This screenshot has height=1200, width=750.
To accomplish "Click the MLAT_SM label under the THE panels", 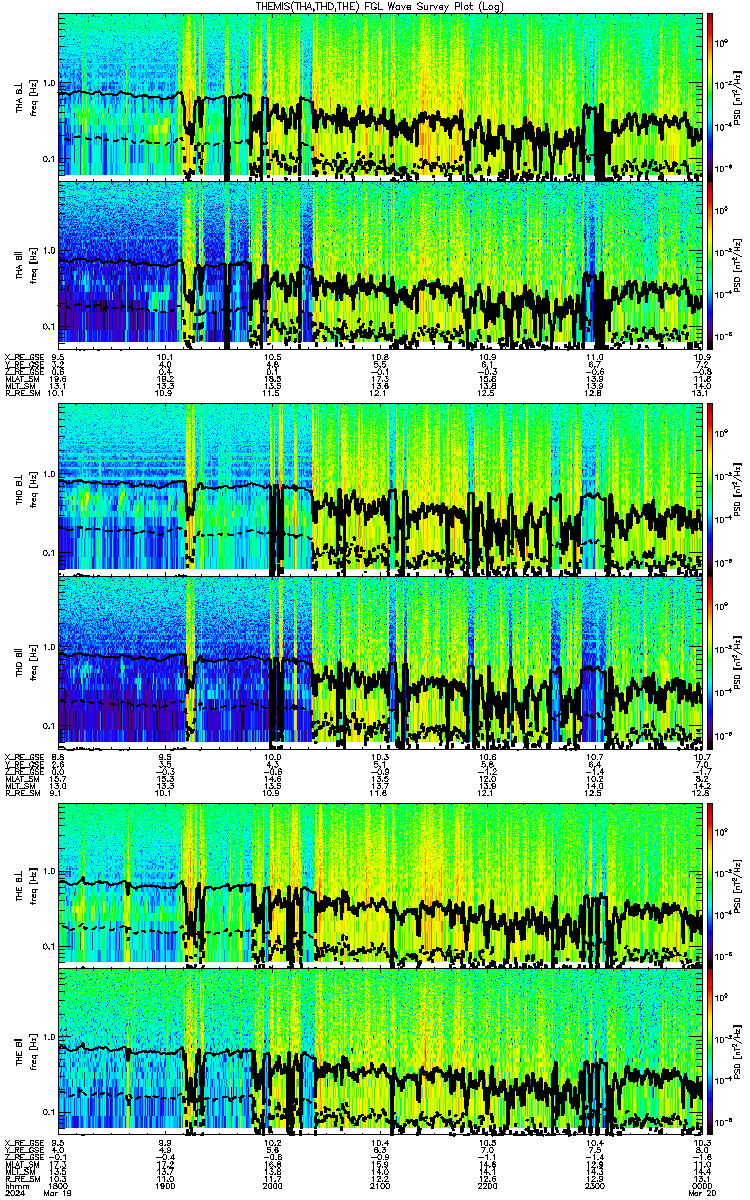I will pyautogui.click(x=20, y=1164).
